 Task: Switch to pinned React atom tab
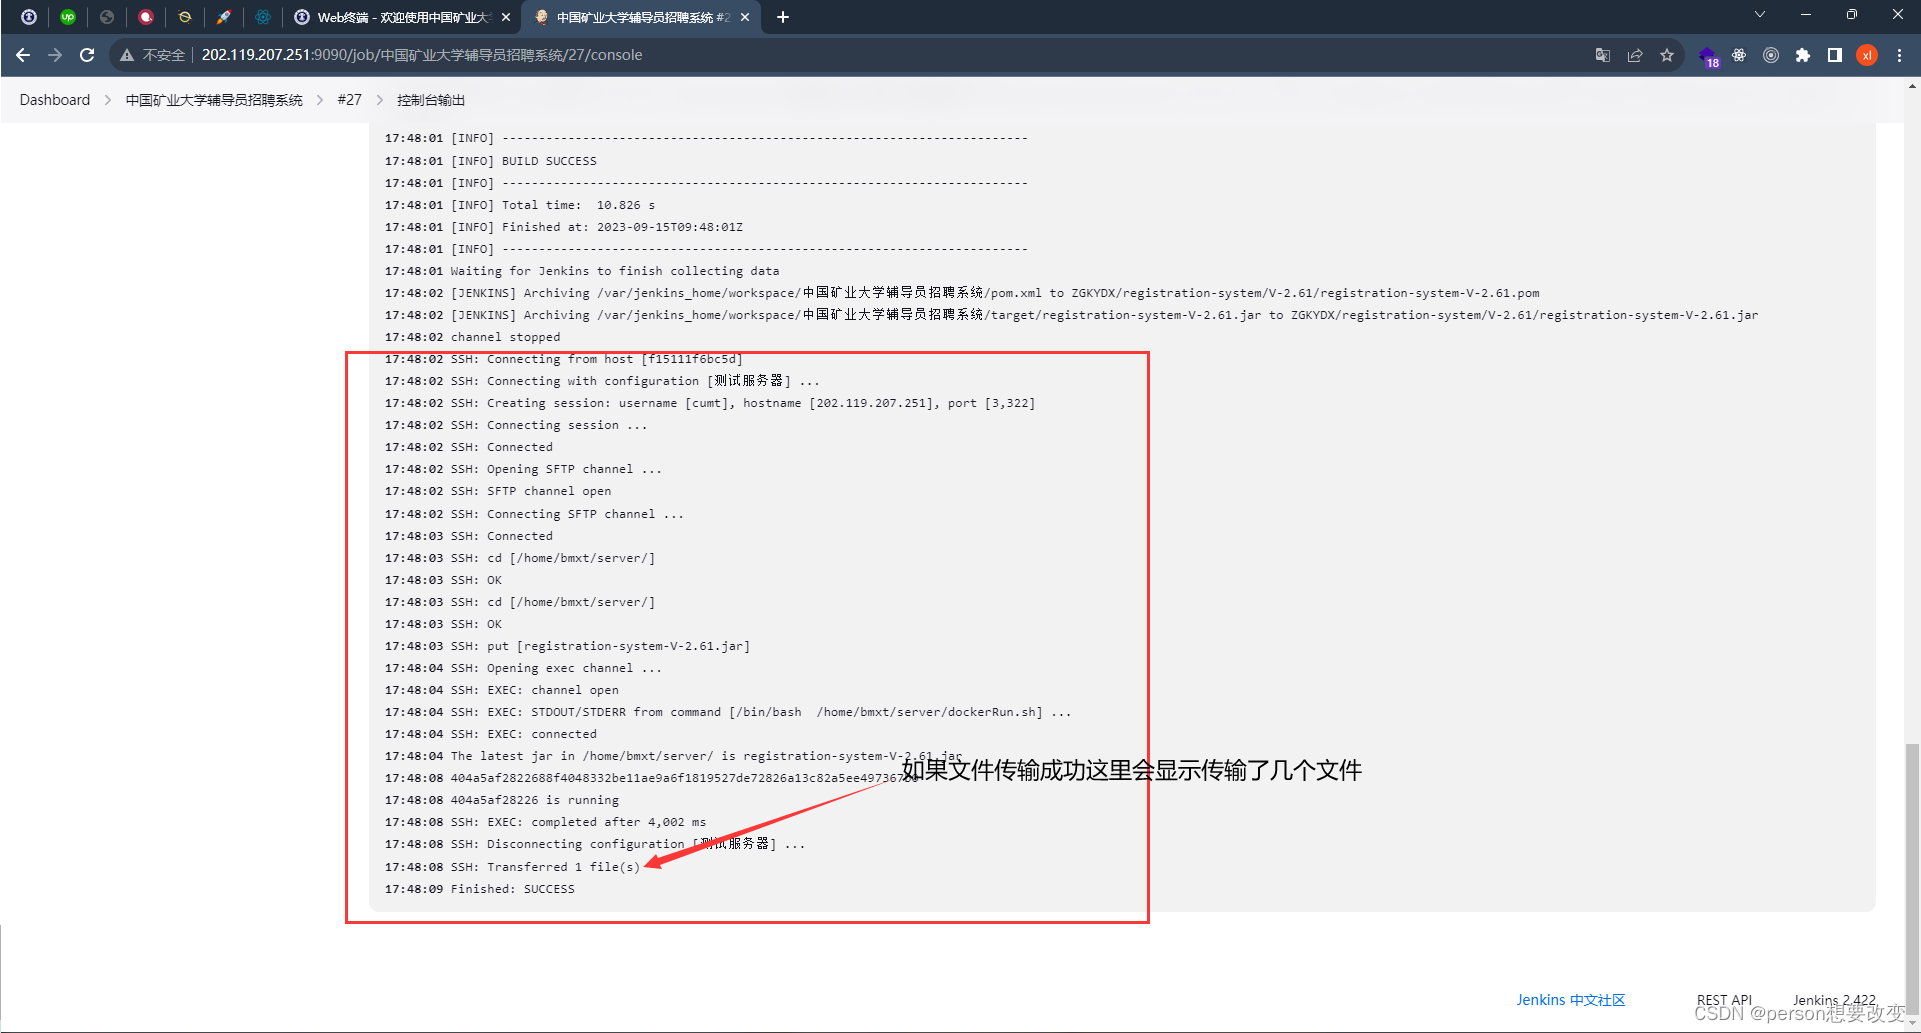(263, 17)
